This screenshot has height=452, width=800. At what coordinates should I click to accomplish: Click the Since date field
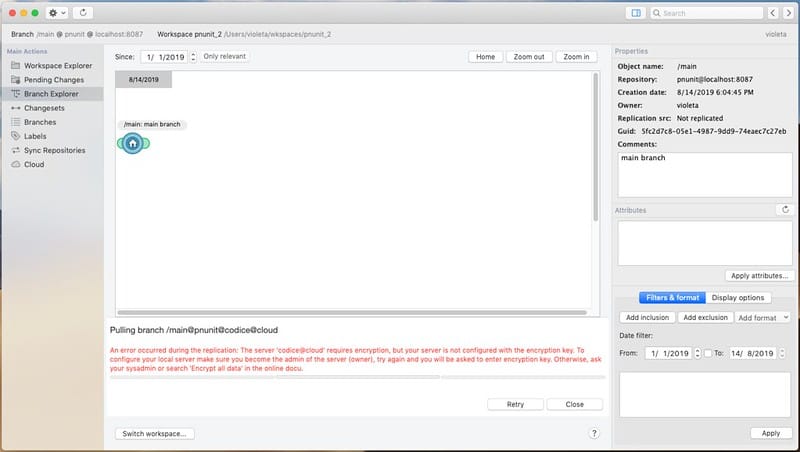coord(165,57)
